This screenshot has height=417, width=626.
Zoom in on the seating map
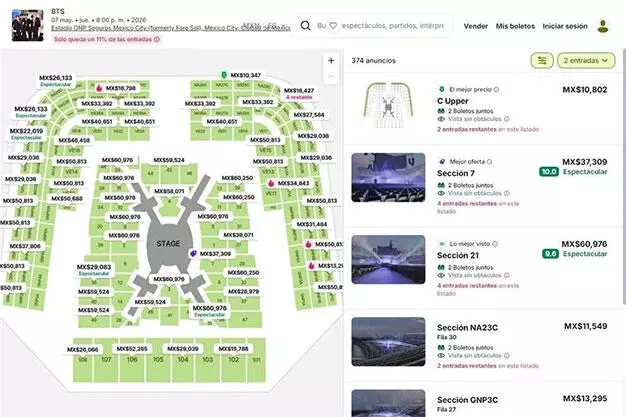click(x=331, y=60)
